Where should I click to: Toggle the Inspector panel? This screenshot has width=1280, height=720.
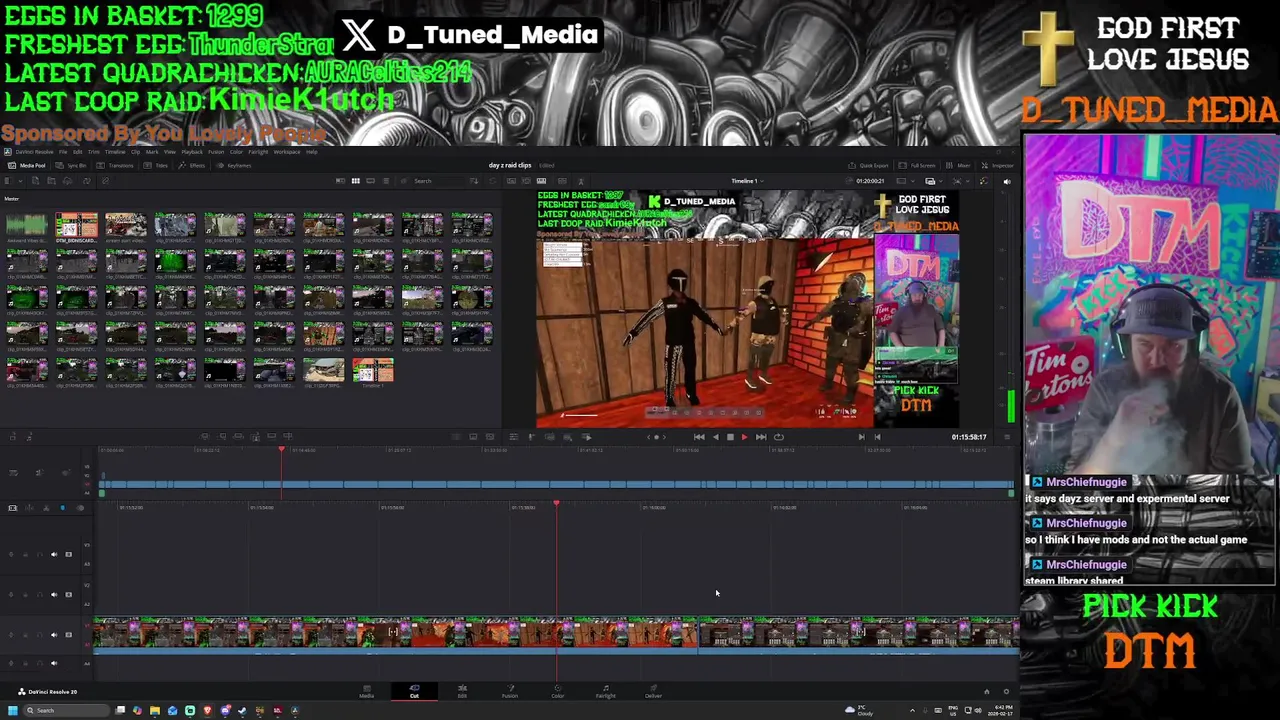tap(999, 165)
